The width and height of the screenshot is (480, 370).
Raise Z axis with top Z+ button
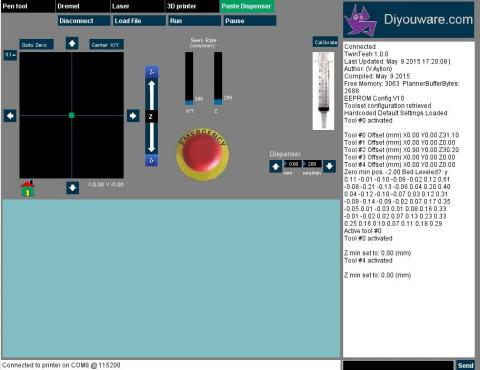pyautogui.click(x=152, y=72)
